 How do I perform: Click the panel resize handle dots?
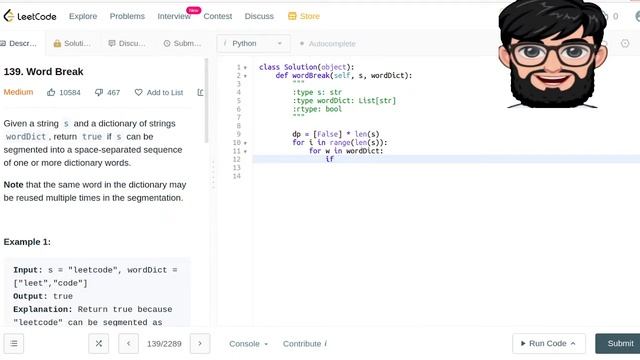coord(213,175)
